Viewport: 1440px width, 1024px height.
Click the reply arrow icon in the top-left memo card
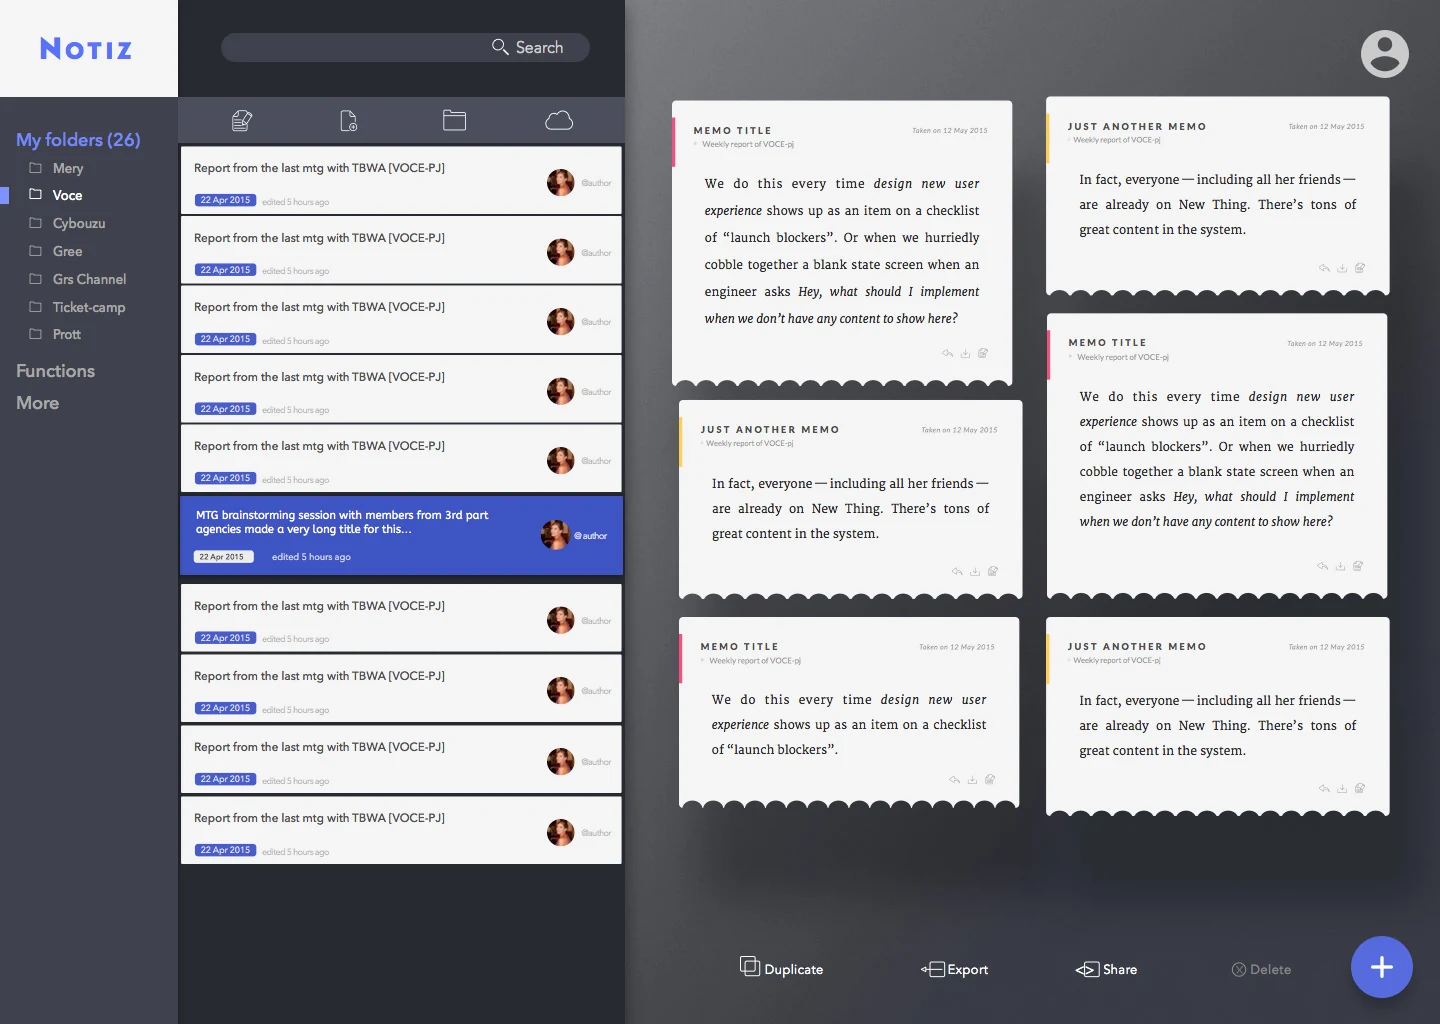click(947, 353)
